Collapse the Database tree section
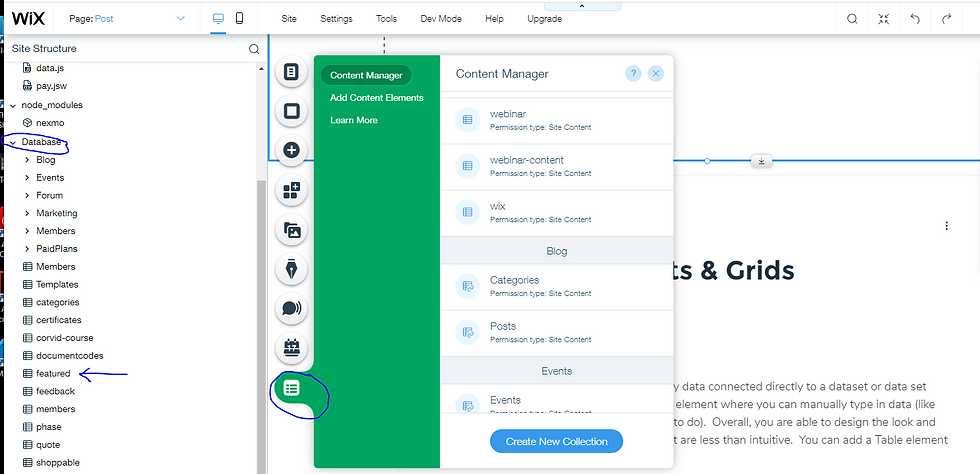This screenshot has height=474, width=980. coord(12,143)
